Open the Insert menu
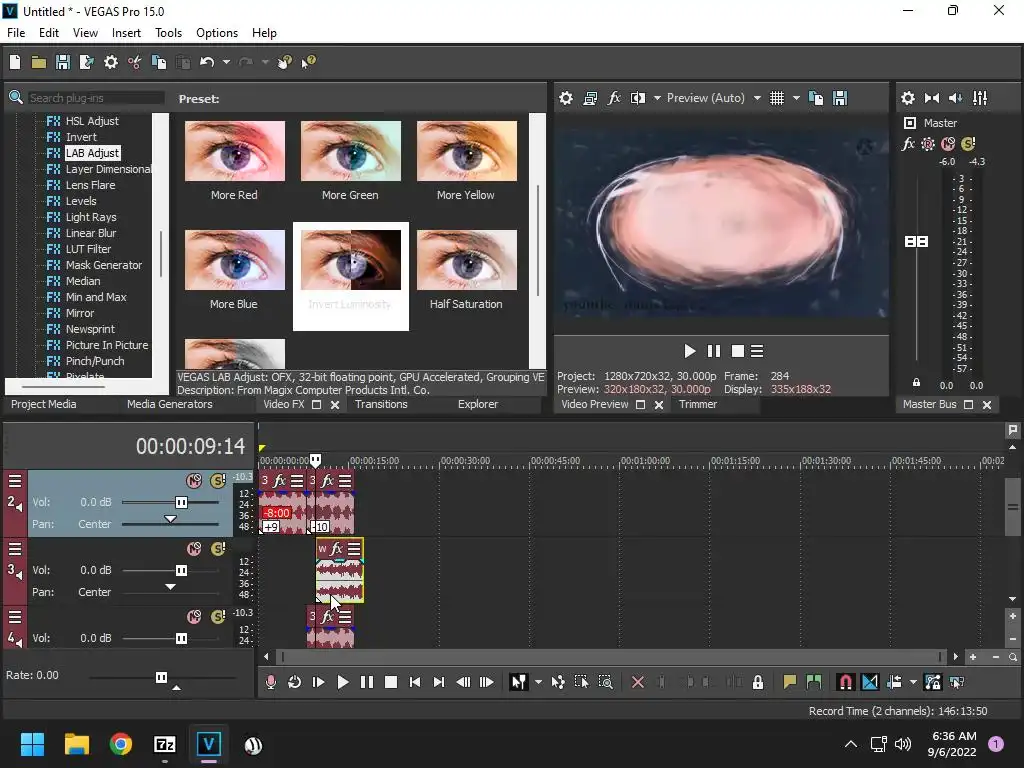1024x768 pixels. 126,33
